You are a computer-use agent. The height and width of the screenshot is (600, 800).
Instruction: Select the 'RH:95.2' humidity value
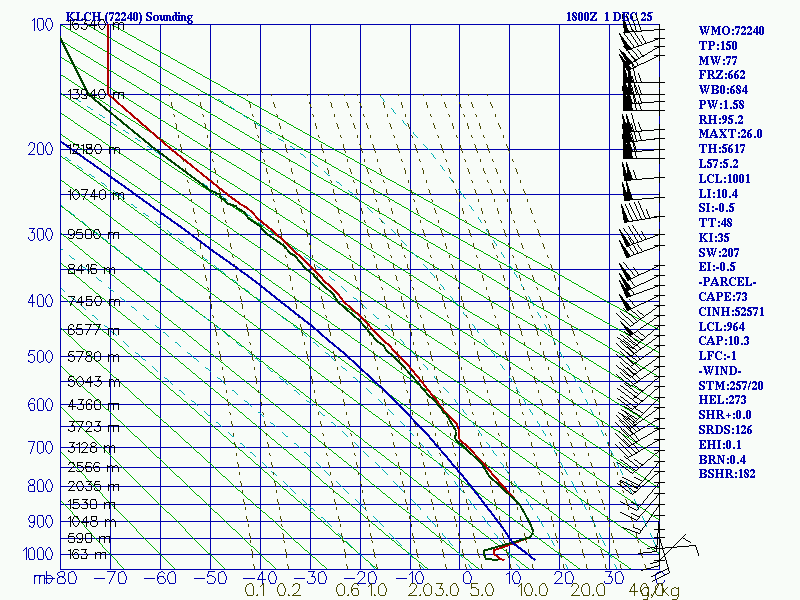[721, 119]
